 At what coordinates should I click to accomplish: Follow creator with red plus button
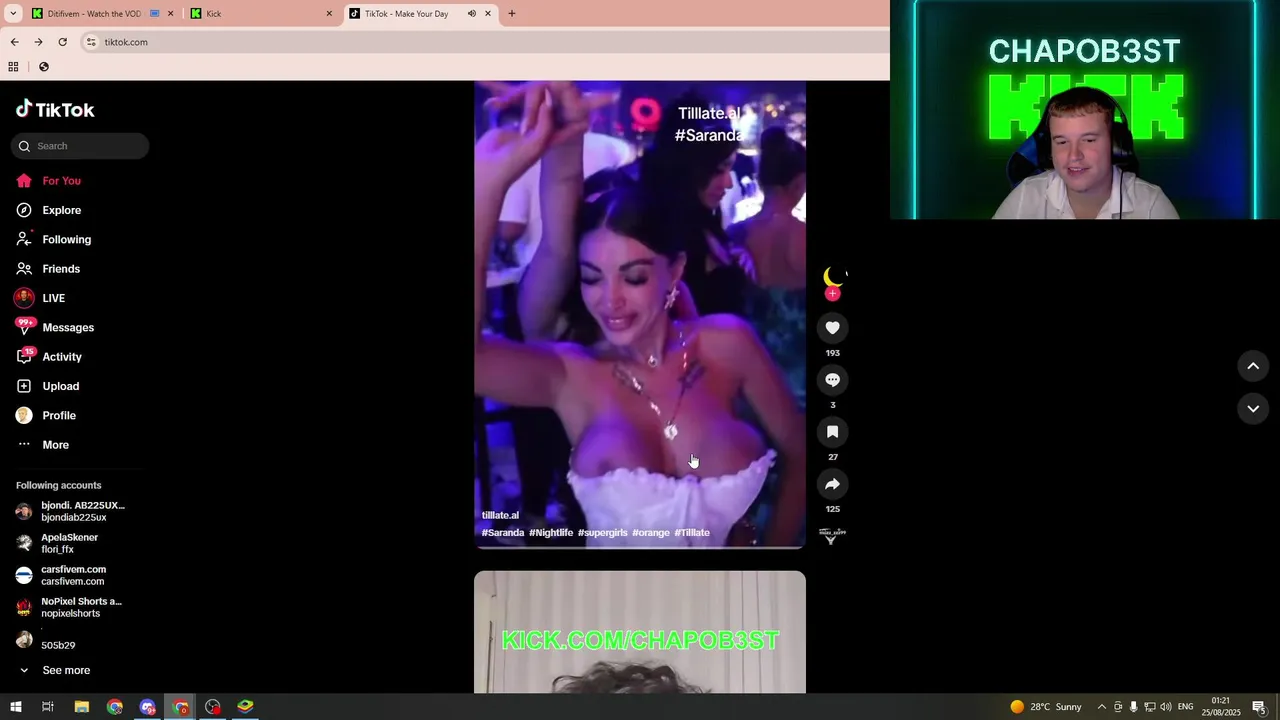point(832,294)
